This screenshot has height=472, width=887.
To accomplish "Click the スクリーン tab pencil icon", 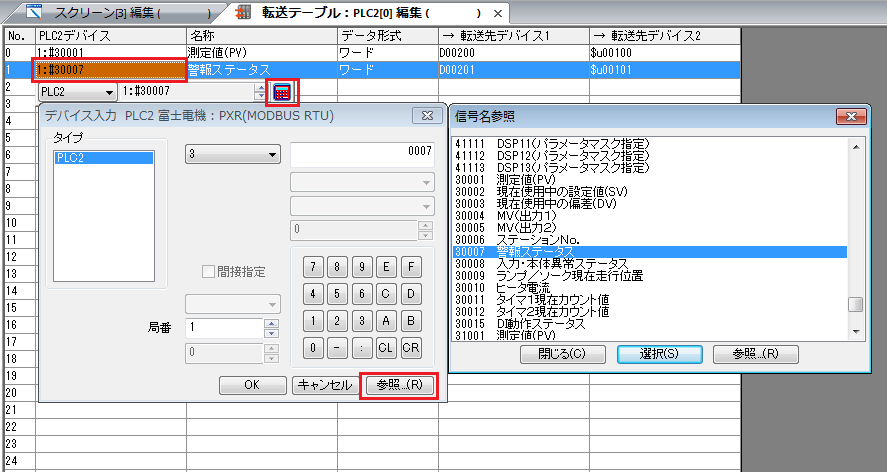I will pyautogui.click(x=35, y=13).
